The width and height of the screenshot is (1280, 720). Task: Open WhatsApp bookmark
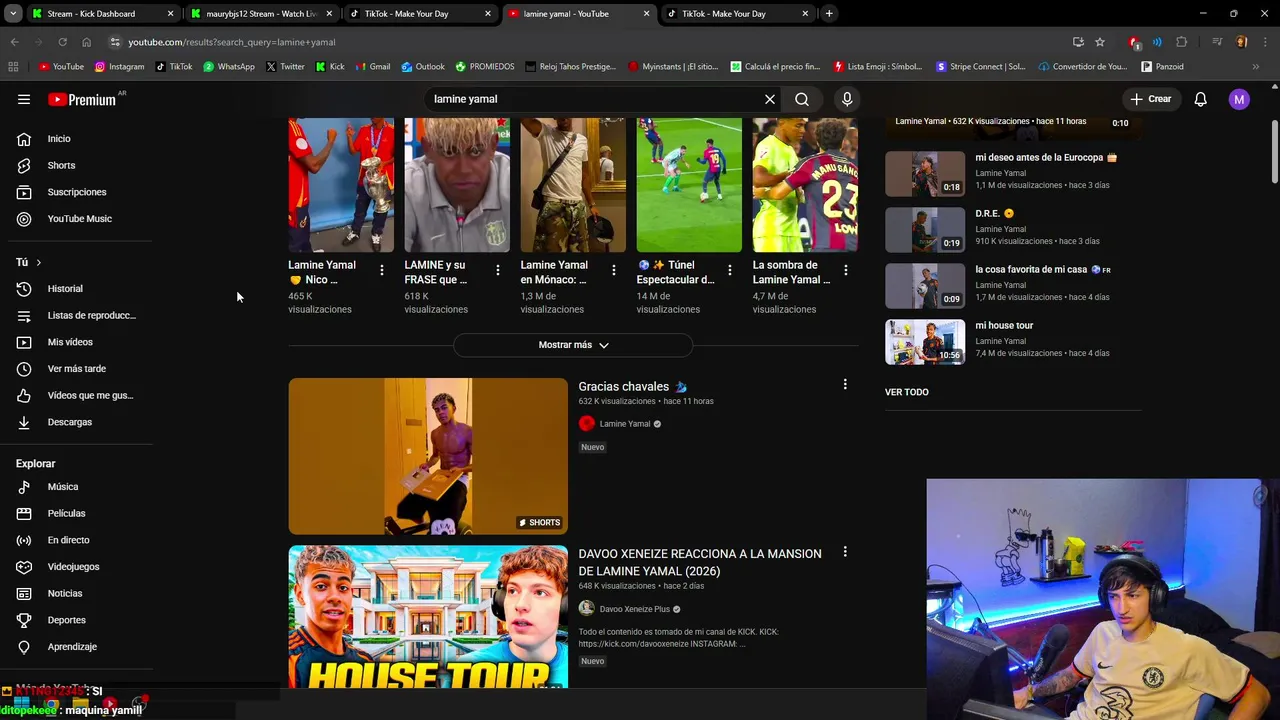click(229, 67)
